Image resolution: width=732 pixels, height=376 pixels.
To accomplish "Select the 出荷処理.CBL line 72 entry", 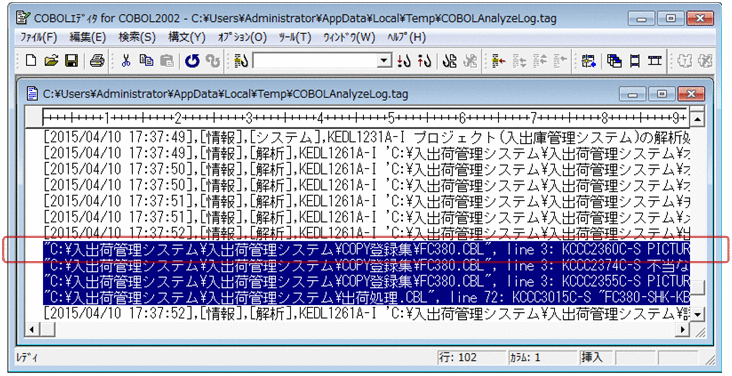I will (x=366, y=297).
